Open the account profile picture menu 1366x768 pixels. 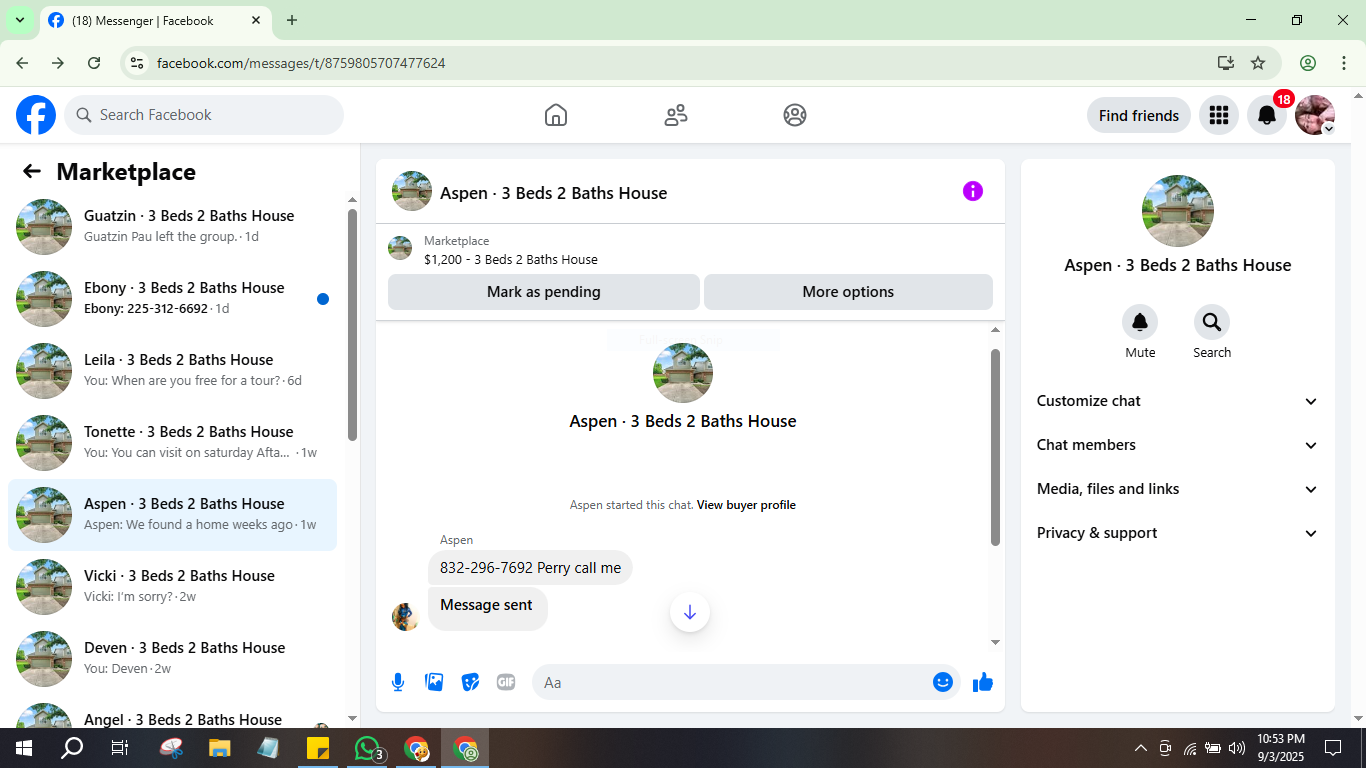[x=1315, y=115]
